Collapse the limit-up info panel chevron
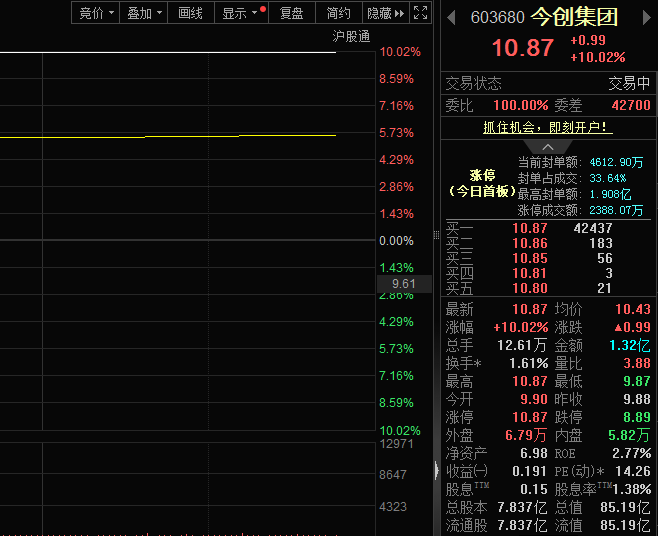This screenshot has height=536, width=658. click(548, 147)
